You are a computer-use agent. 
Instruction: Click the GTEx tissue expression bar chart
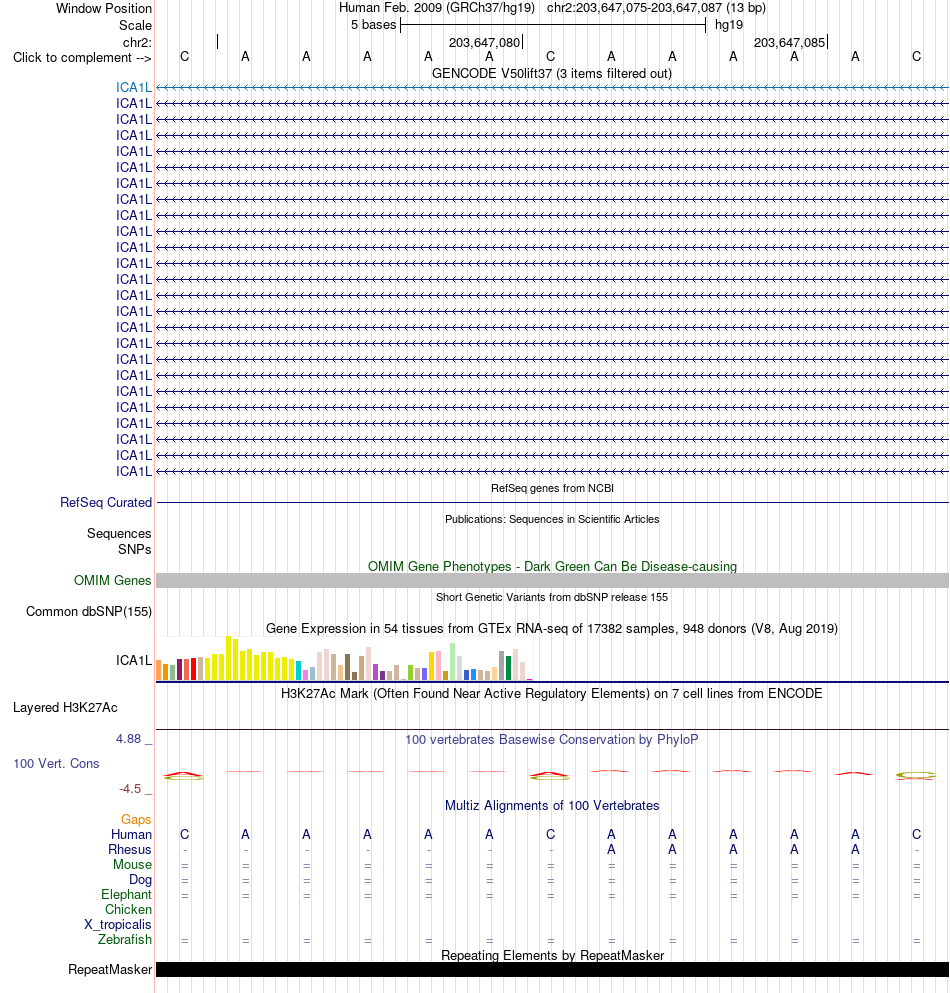(345, 659)
